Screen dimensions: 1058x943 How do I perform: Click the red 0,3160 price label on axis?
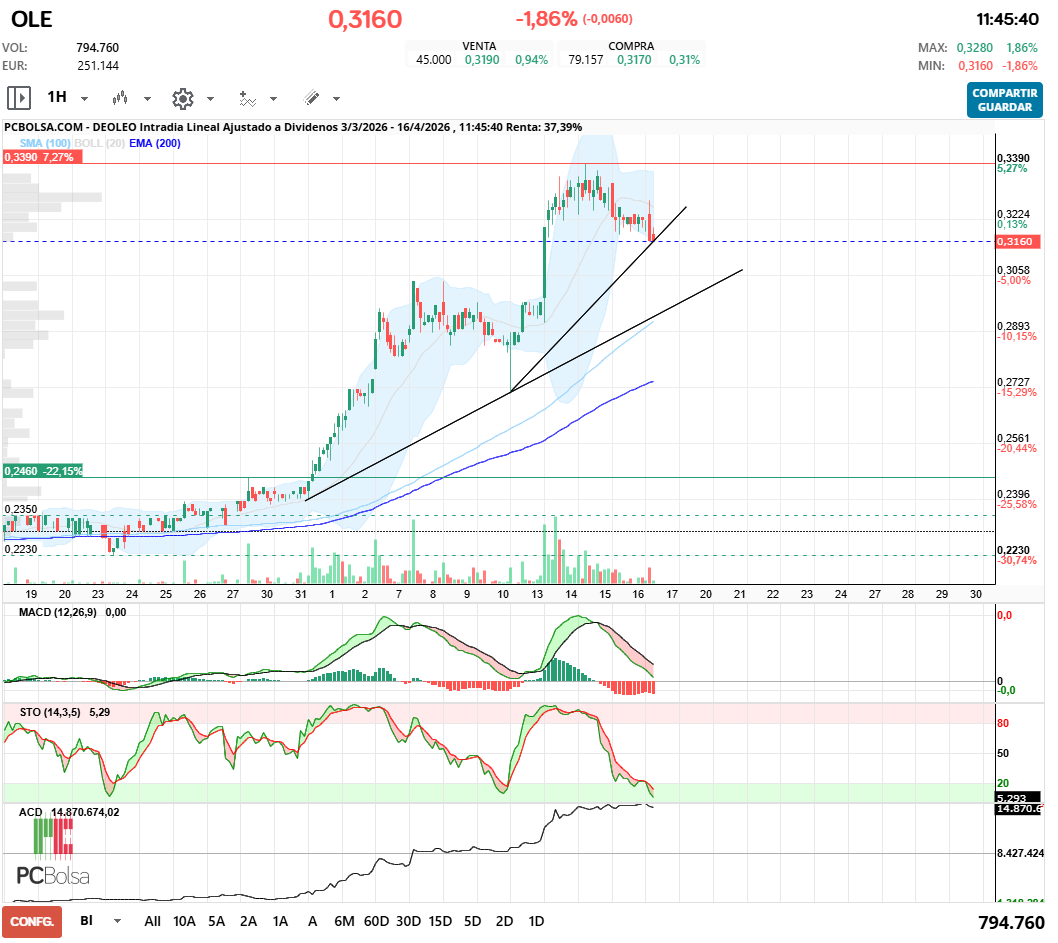pos(1019,241)
